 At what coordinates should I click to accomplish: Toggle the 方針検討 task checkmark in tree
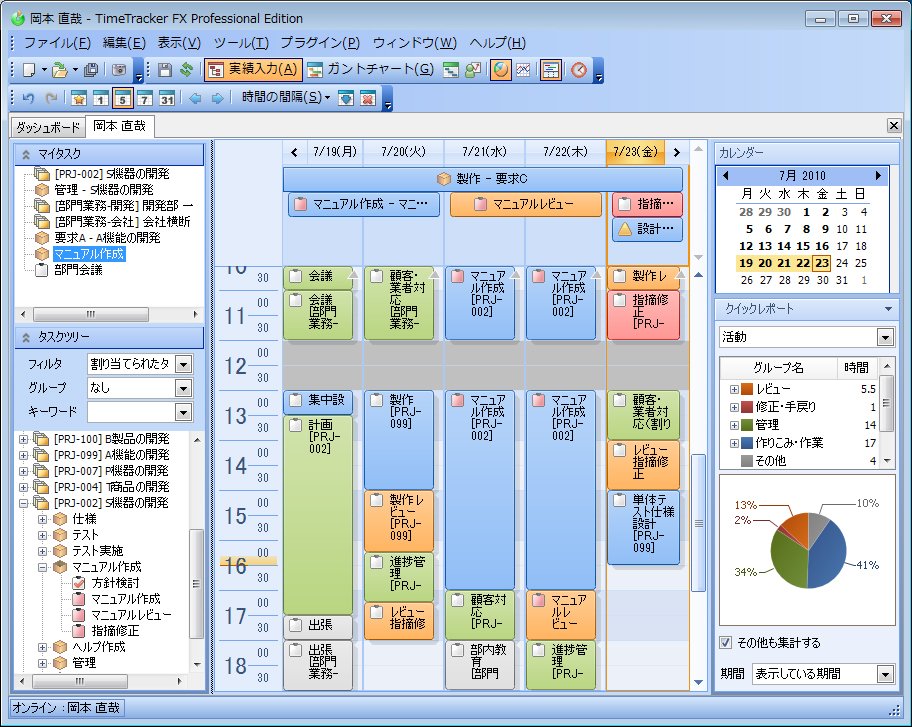(x=79, y=583)
